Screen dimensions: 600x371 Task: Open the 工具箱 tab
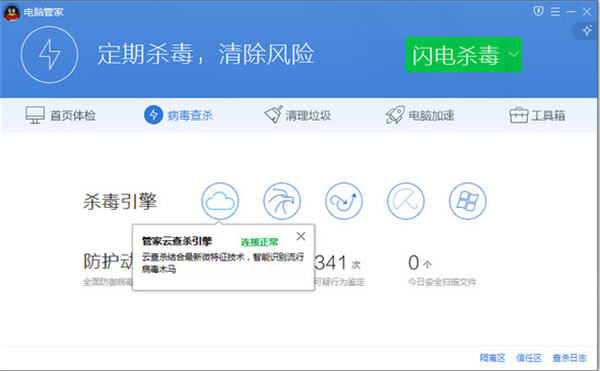tap(537, 115)
